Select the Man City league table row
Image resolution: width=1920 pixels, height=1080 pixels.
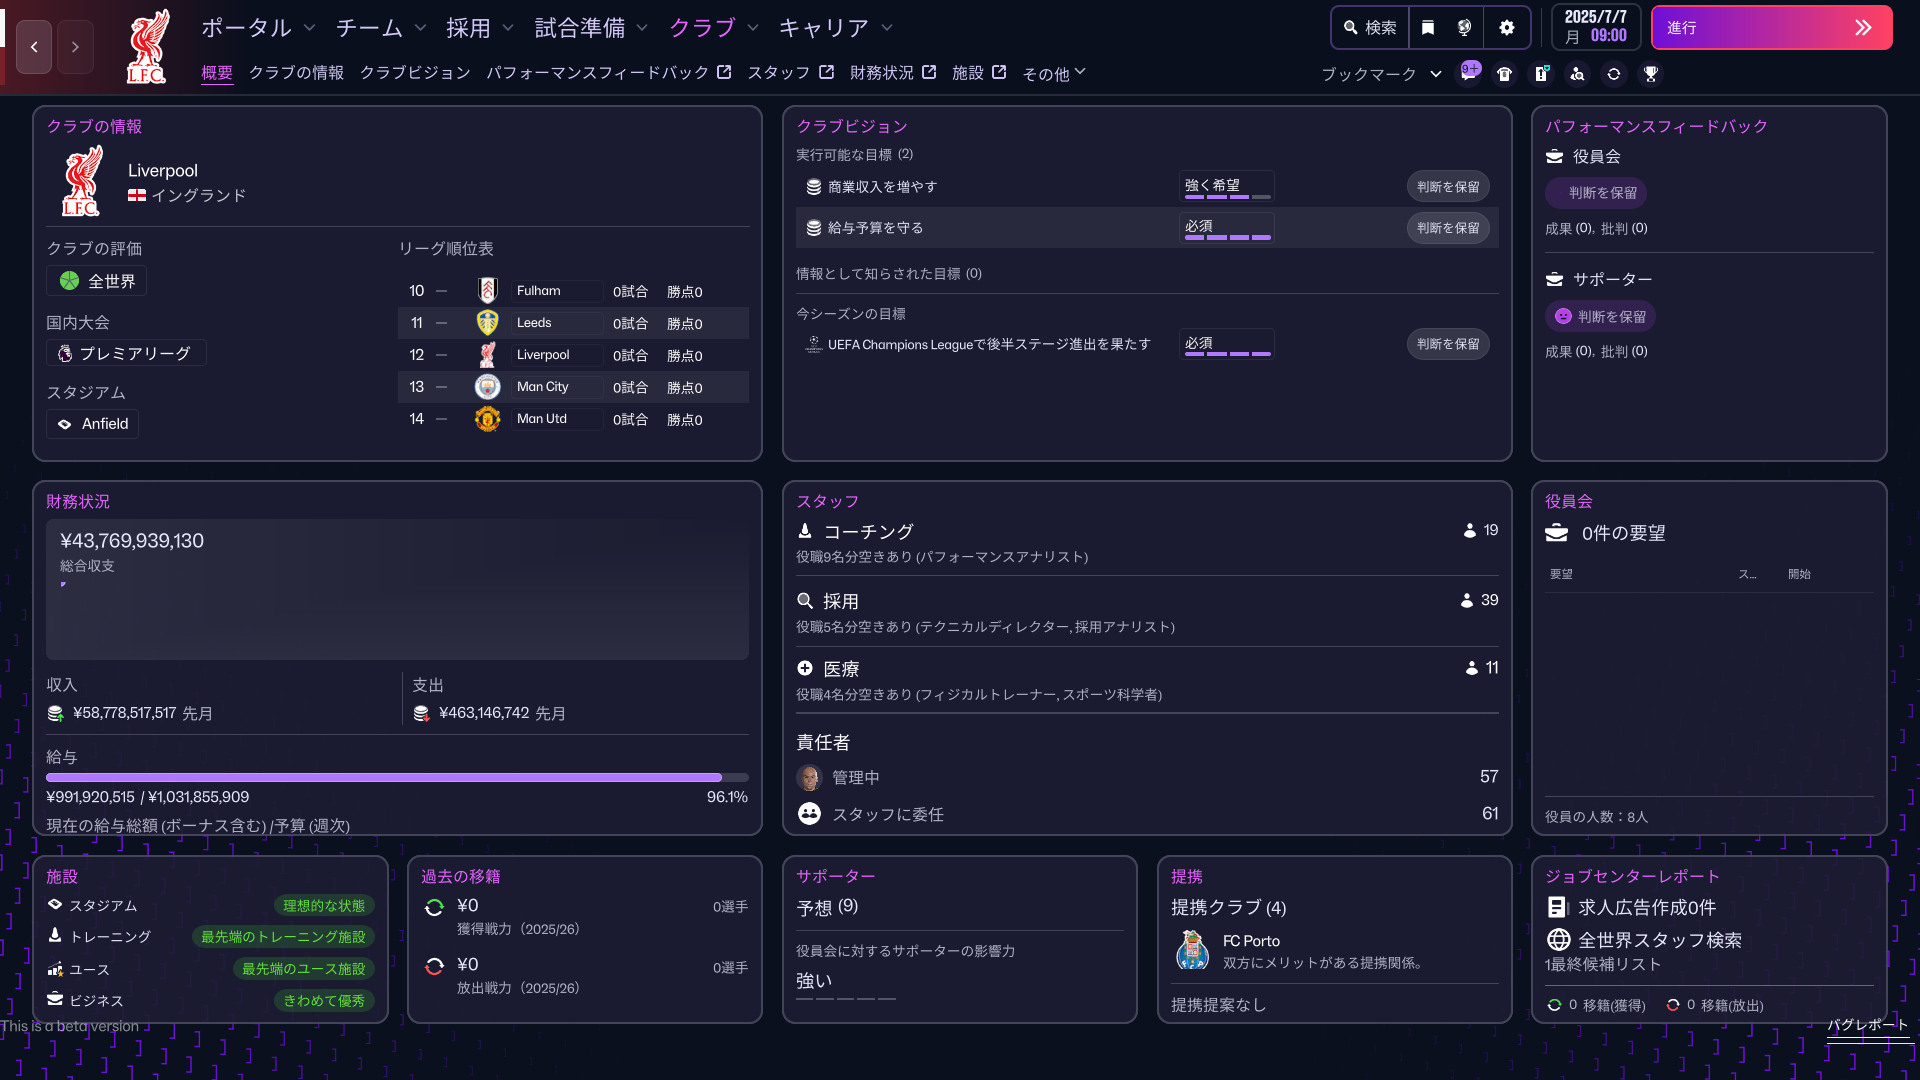574,387
